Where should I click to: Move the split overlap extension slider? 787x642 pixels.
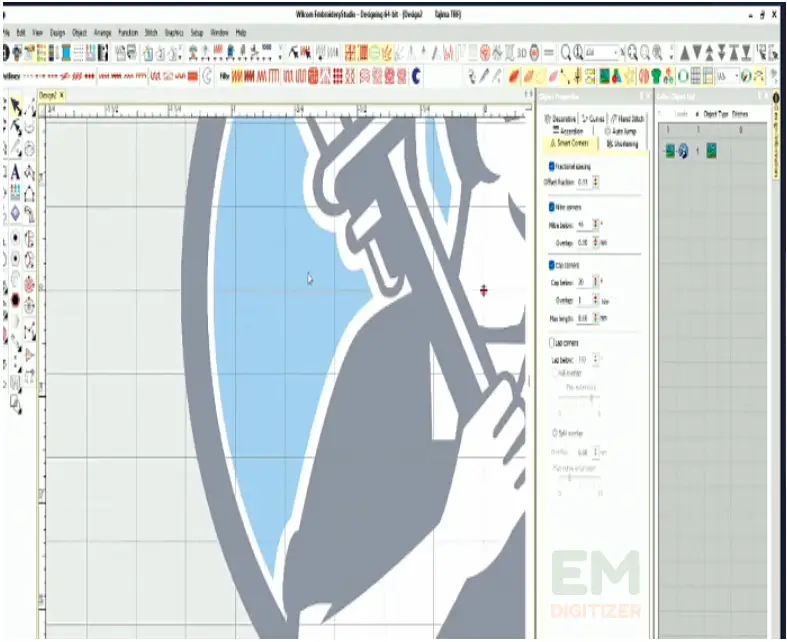tap(570, 477)
